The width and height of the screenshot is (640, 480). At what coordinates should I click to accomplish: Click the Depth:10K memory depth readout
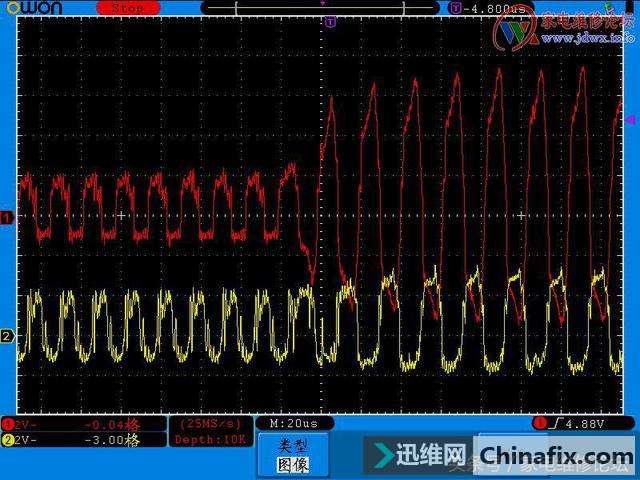(x=209, y=440)
